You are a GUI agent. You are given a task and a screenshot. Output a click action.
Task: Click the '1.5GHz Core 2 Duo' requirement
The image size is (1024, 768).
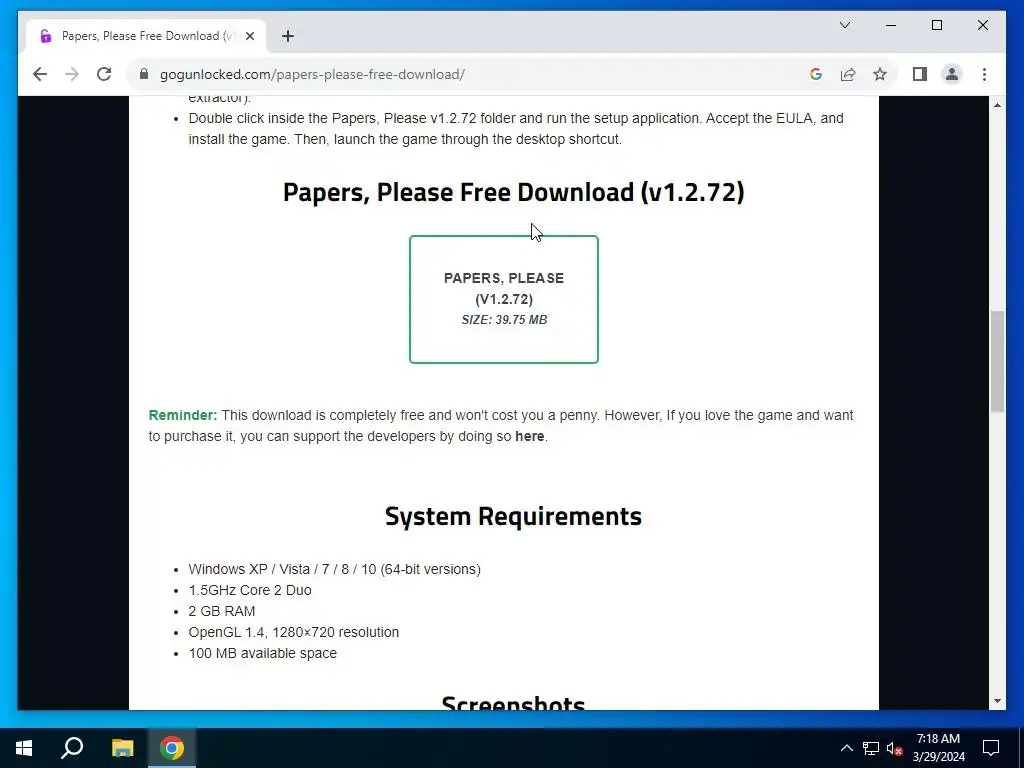(x=249, y=590)
